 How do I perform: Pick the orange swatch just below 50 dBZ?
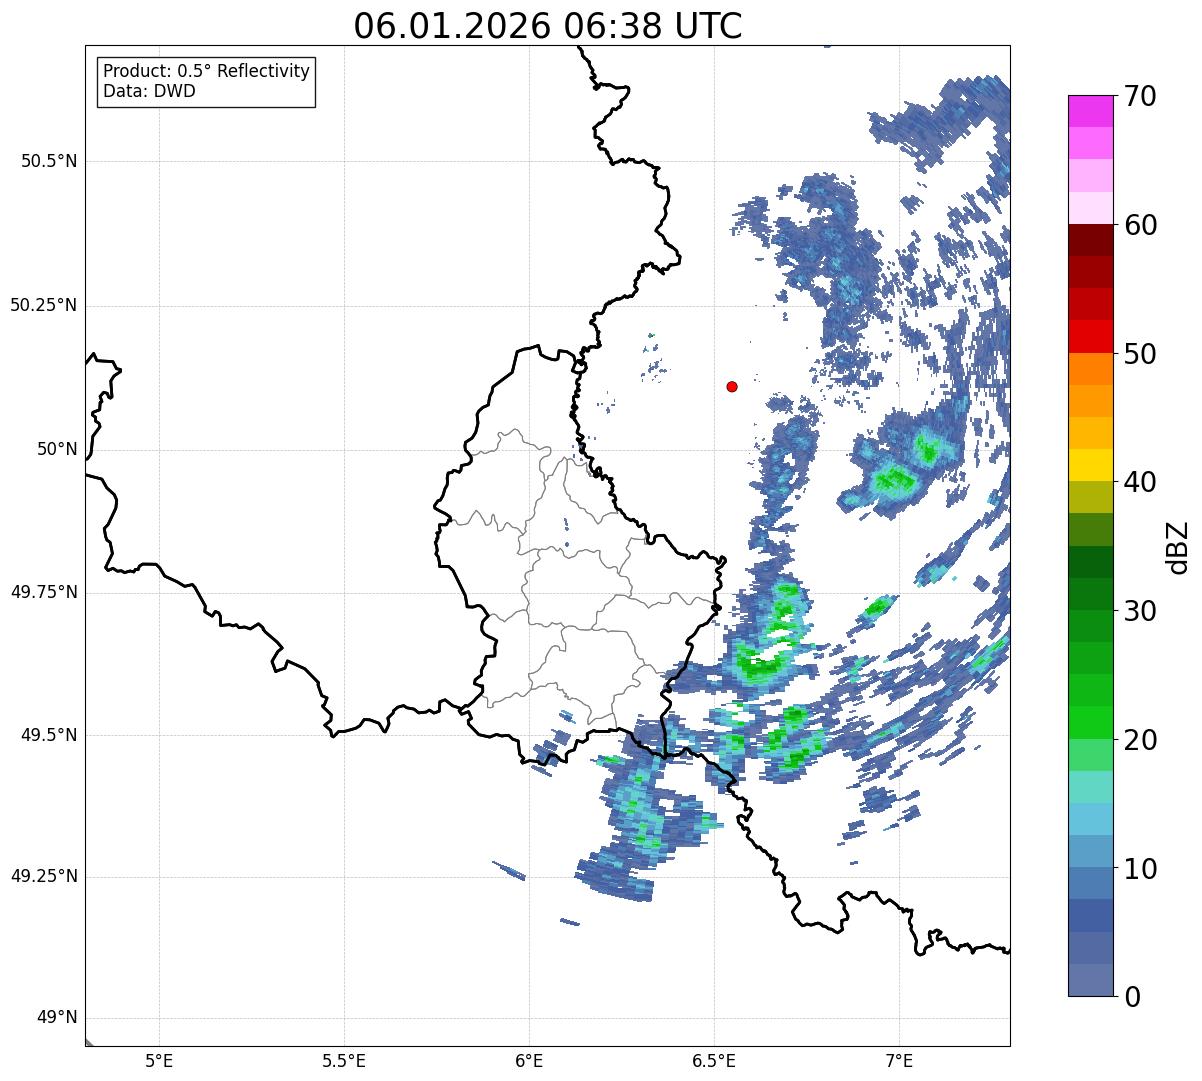click(1091, 369)
